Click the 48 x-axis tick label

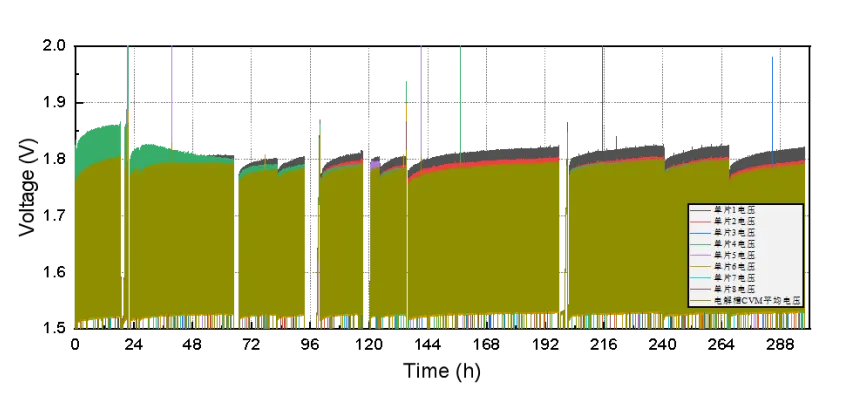(x=192, y=345)
